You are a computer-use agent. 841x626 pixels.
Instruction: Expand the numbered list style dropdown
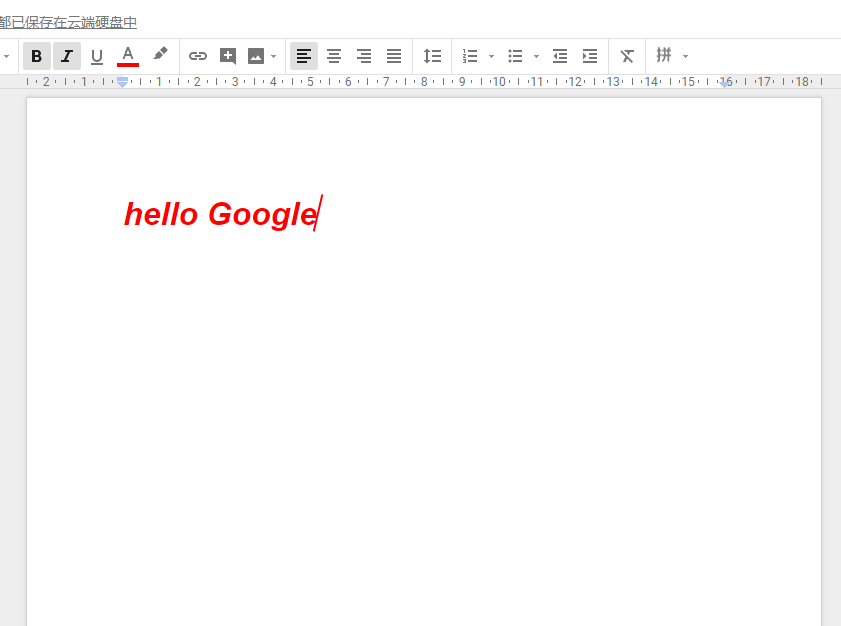(x=491, y=56)
